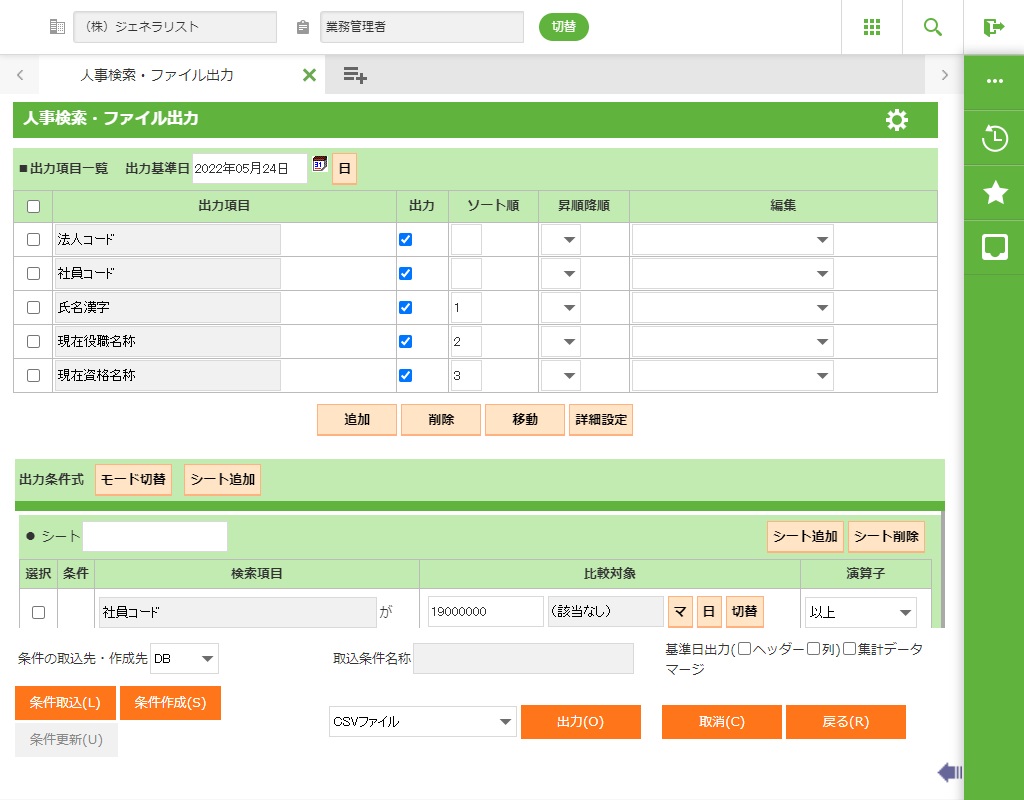The width and height of the screenshot is (1024, 800).
Task: Select the 人事検索・ファイル出力 tab
Action: coord(157,75)
